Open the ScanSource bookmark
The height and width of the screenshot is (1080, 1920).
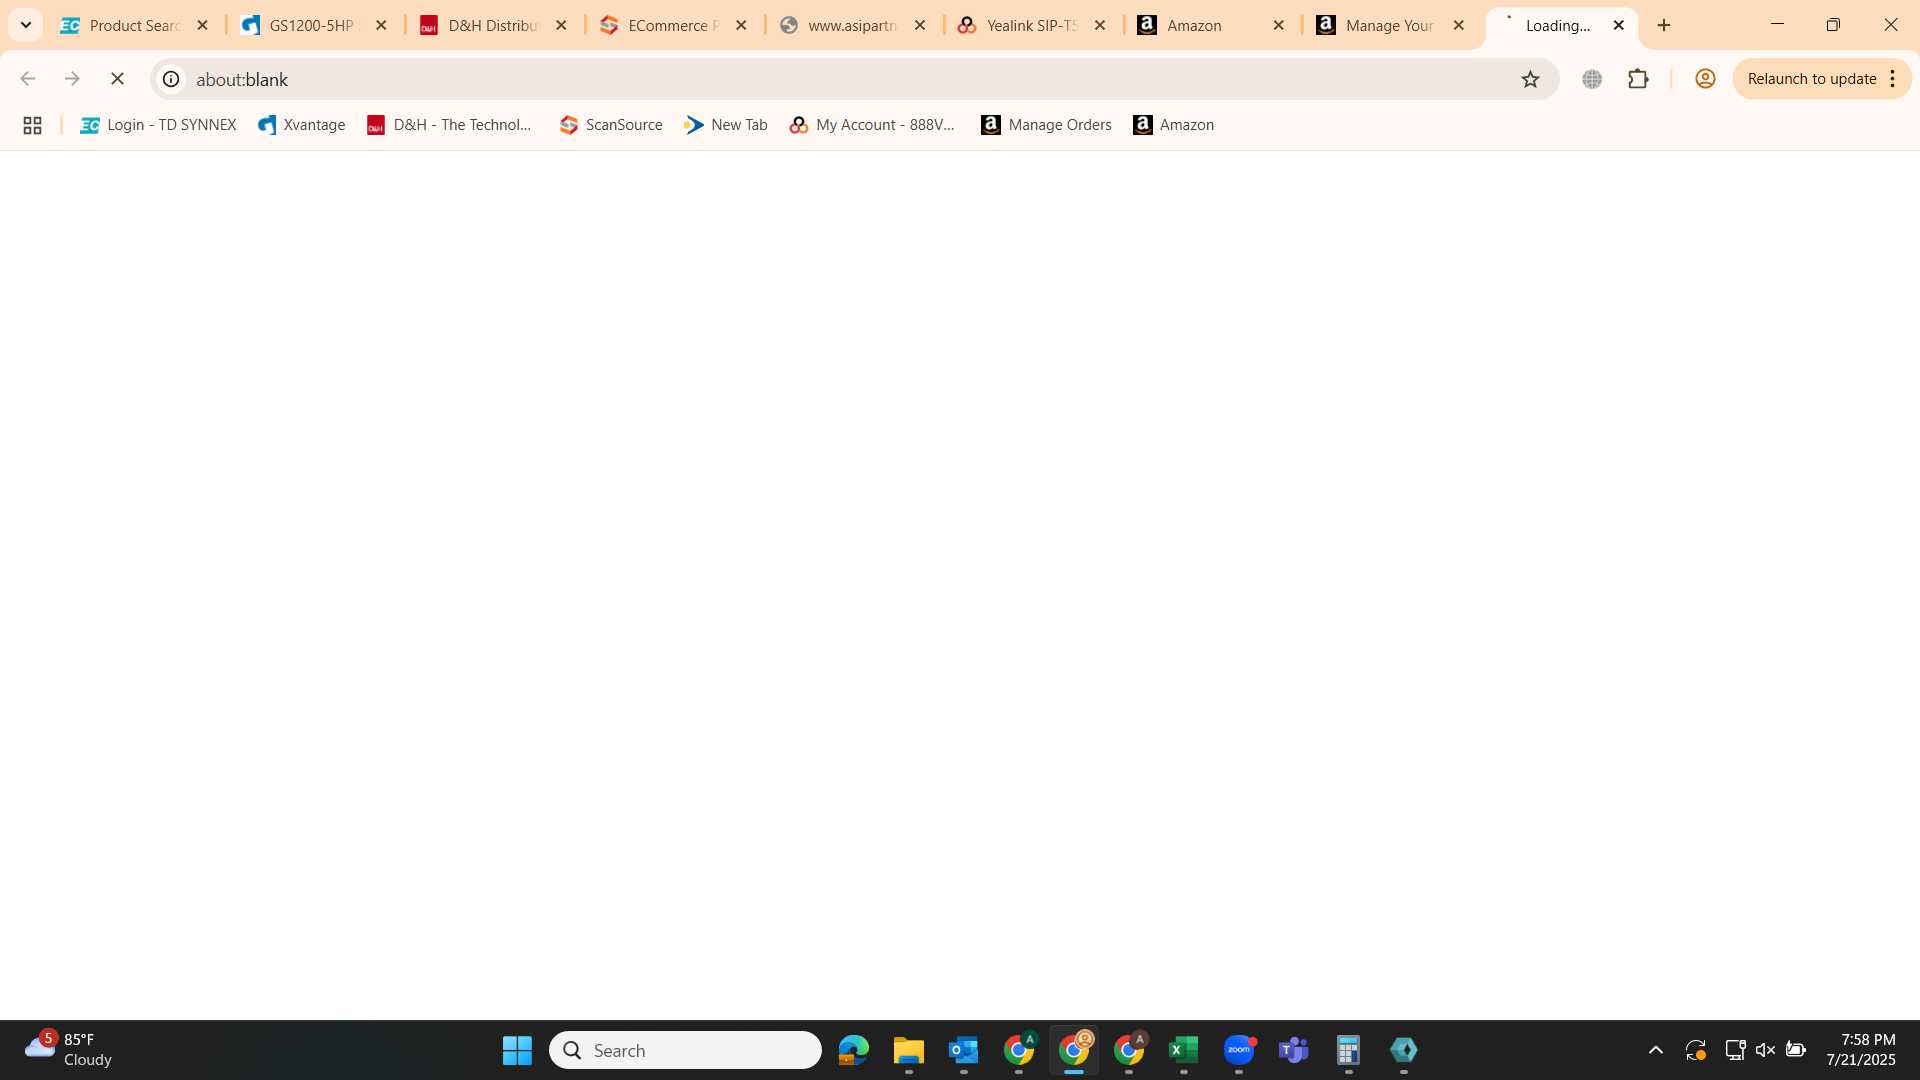[611, 125]
